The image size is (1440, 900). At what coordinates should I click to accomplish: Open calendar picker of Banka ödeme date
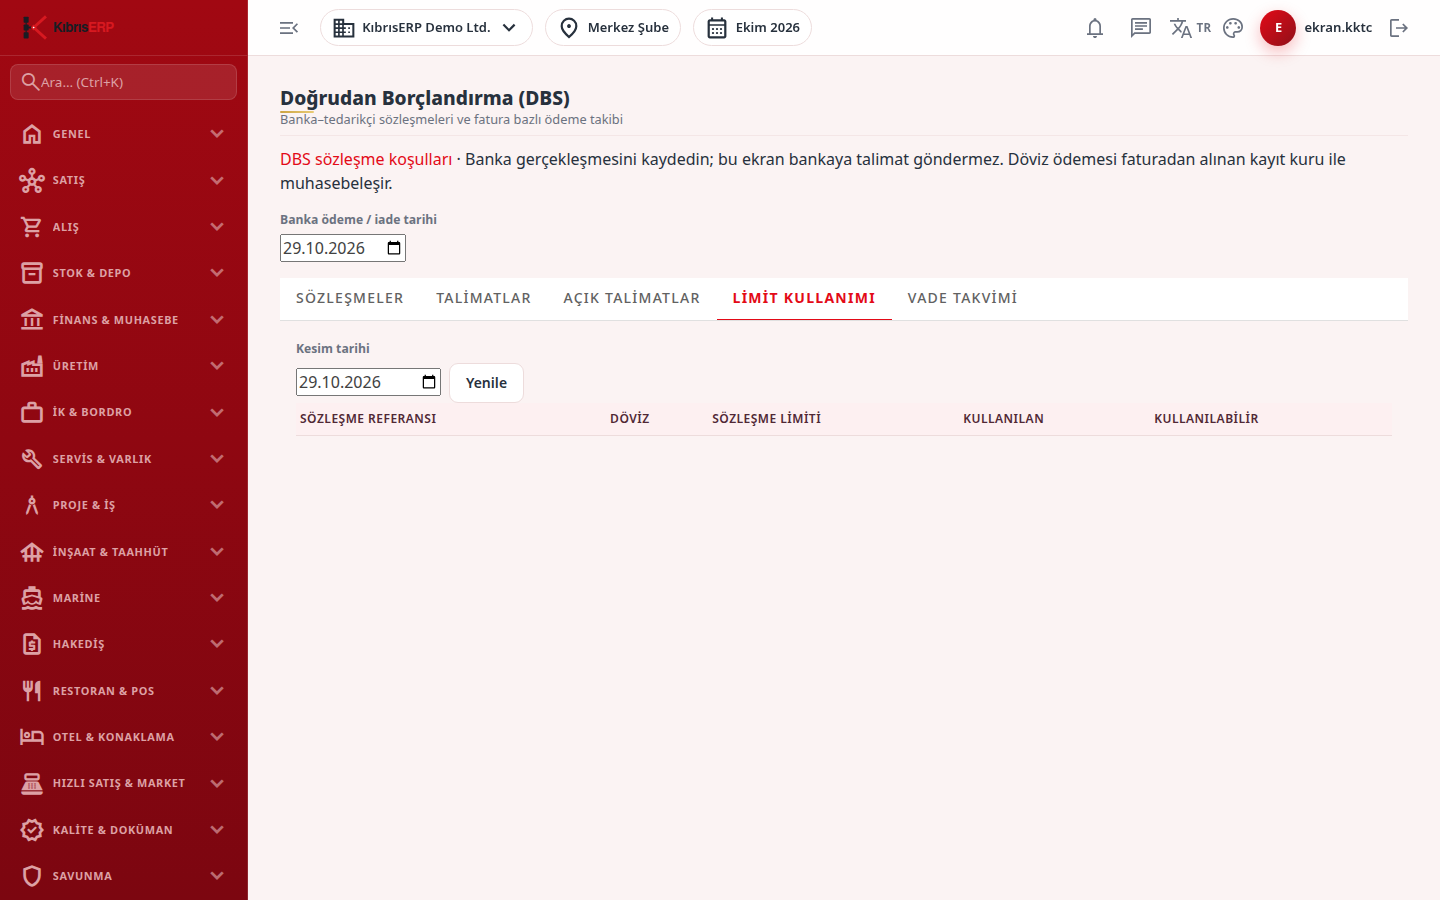point(394,248)
